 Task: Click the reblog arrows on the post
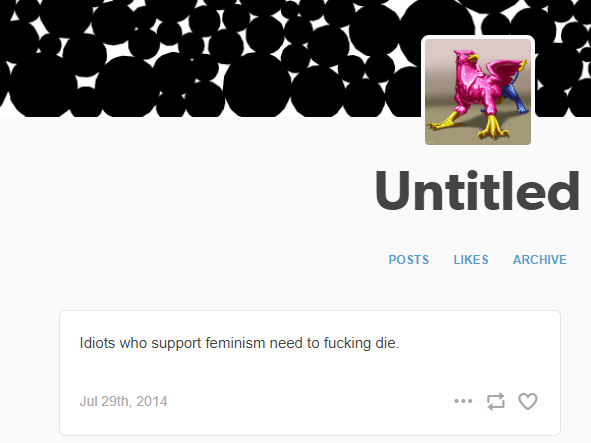[x=496, y=401]
